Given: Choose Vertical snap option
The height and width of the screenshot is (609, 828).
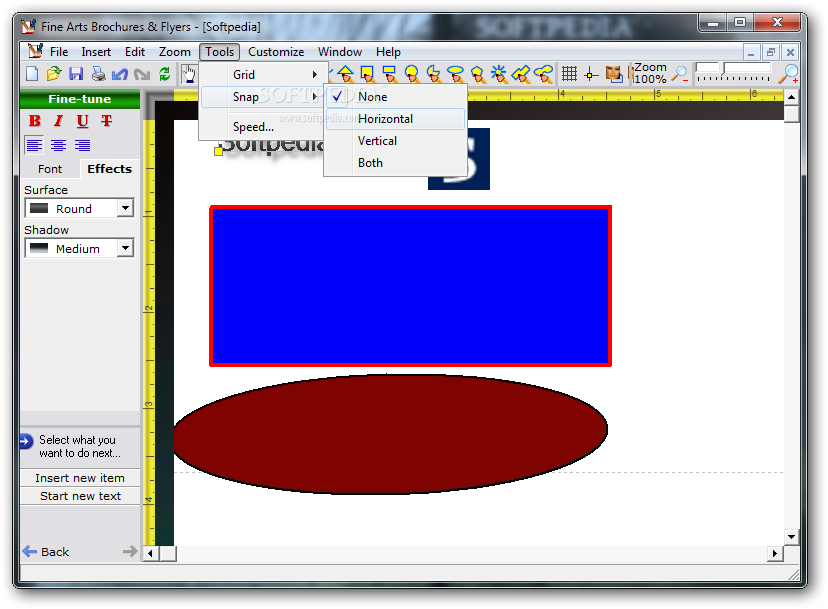Looking at the screenshot, I should tap(396, 141).
